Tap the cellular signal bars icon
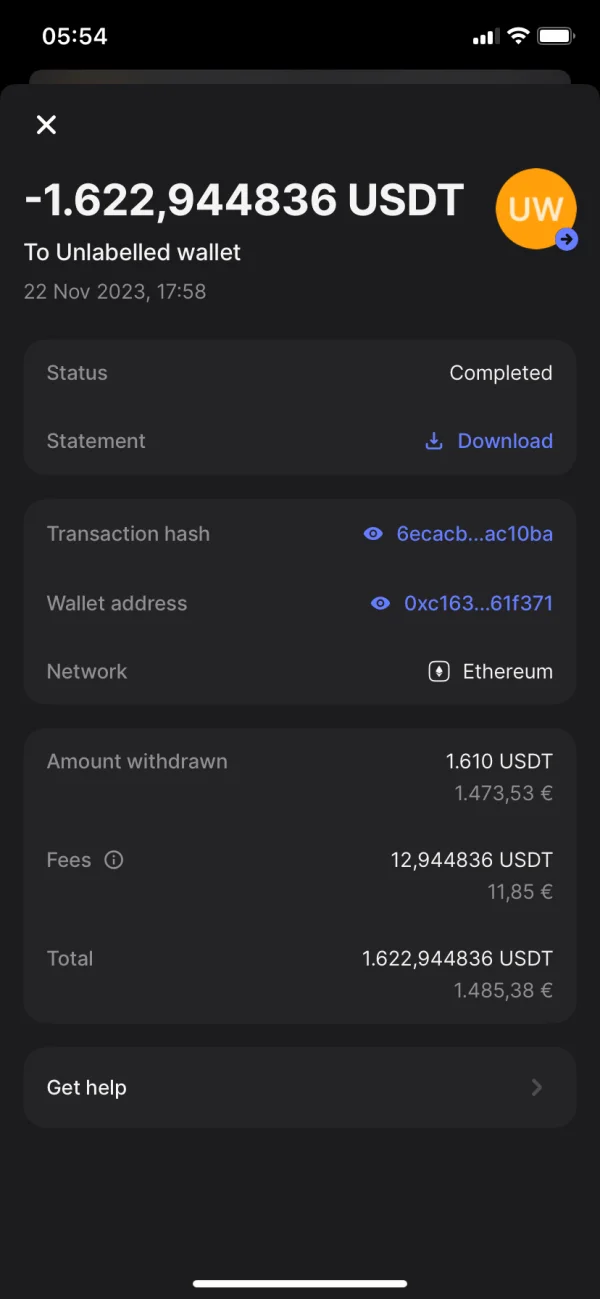This screenshot has width=600, height=1299. pos(485,37)
